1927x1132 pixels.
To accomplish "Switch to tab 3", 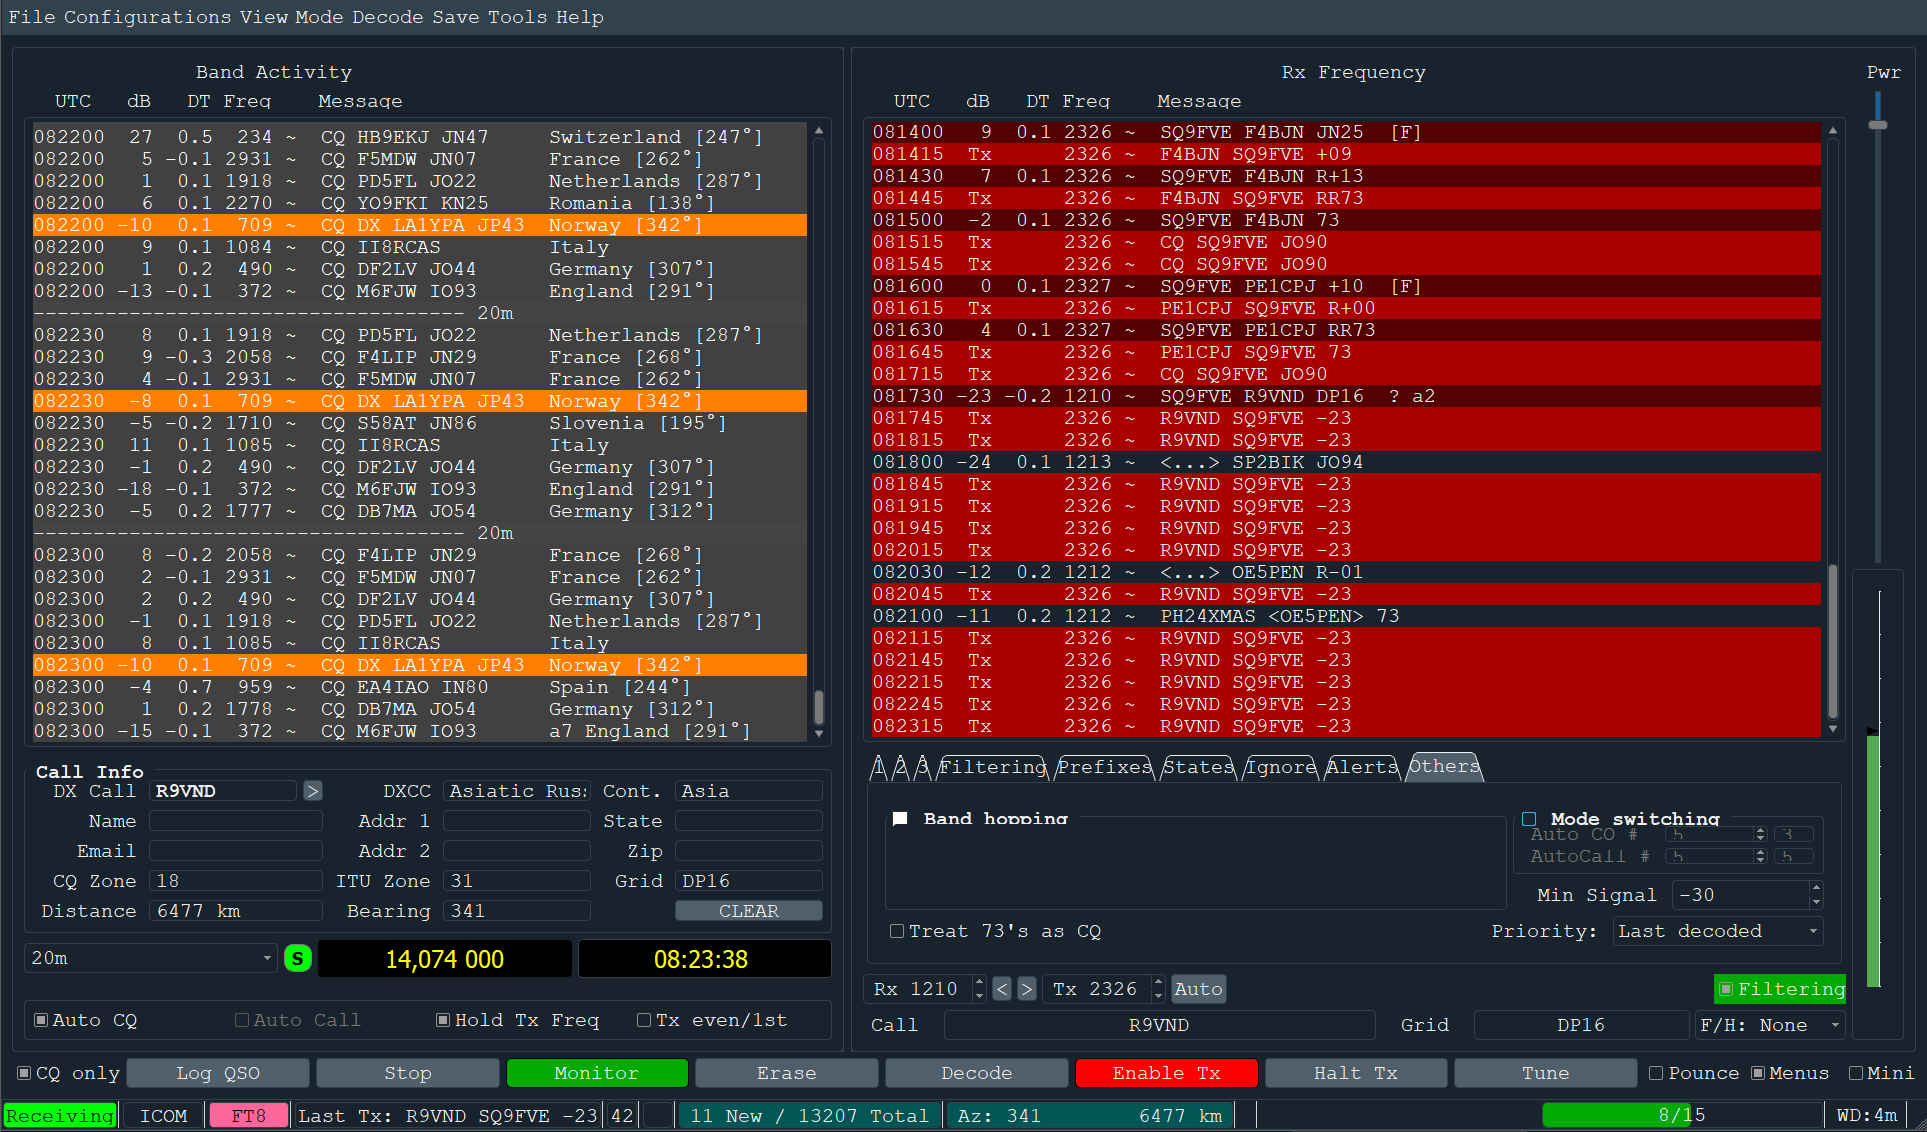I will click(922, 767).
